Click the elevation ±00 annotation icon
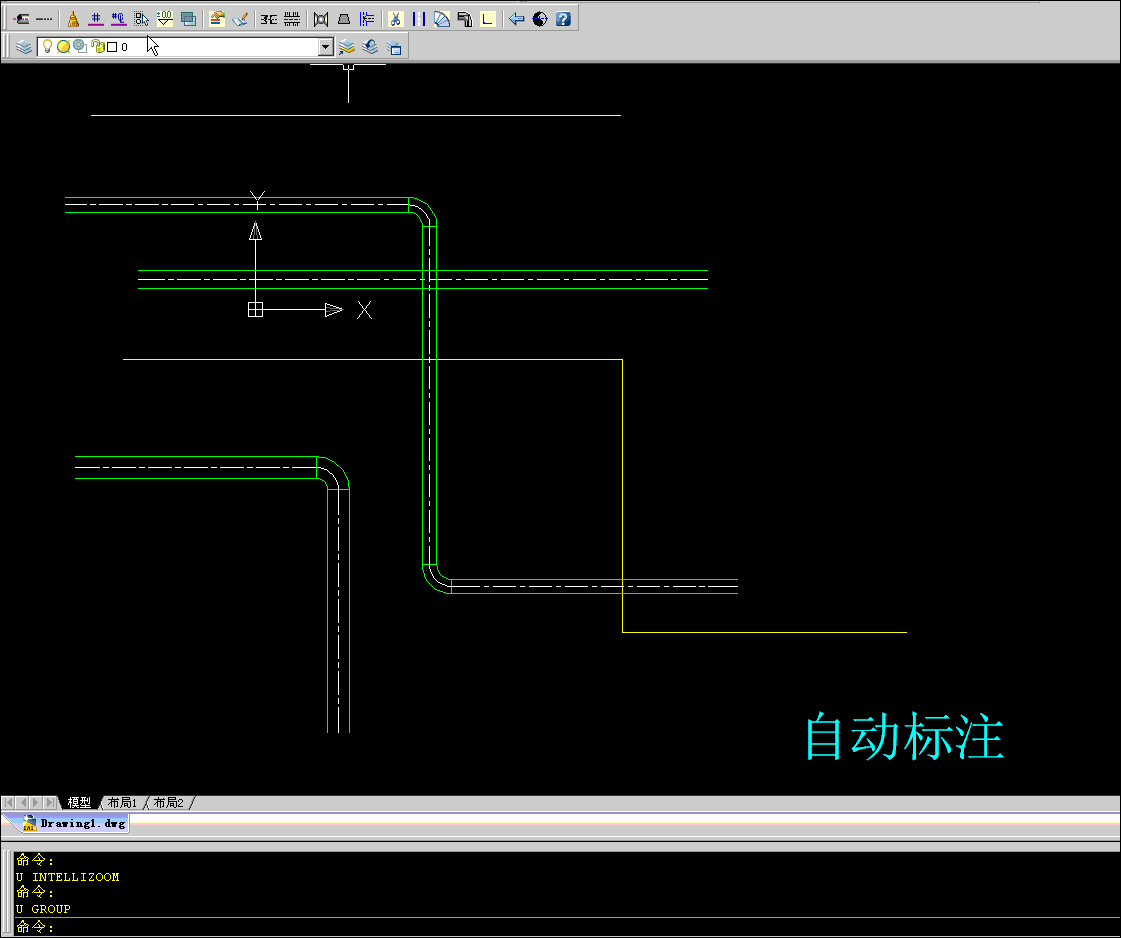Screen dimensions: 1121x938 pos(165,19)
